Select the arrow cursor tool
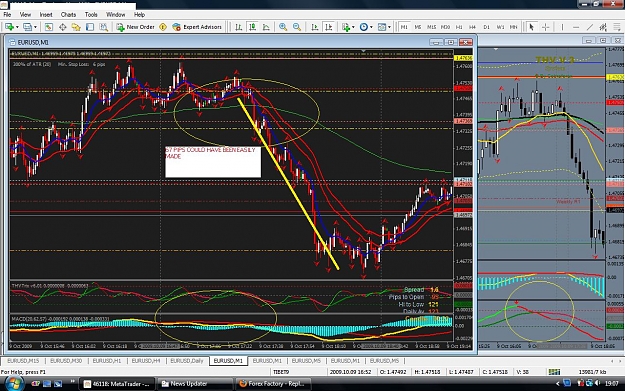Viewport: 625px width, 391px height. pyautogui.click(x=531, y=27)
